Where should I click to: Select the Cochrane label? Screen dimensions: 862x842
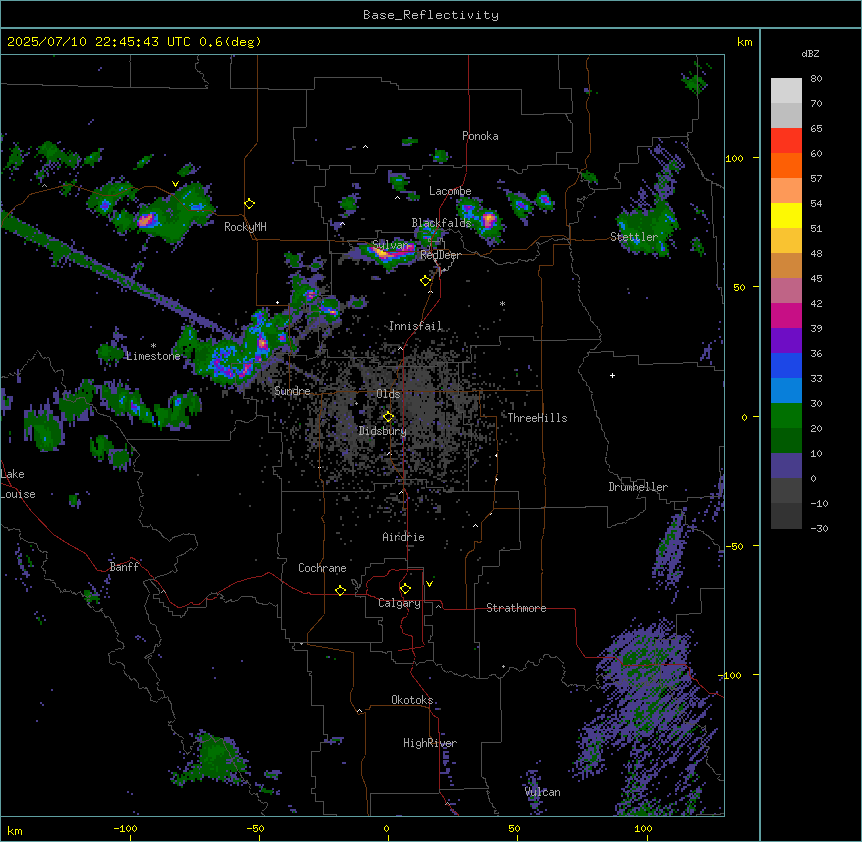pos(322,568)
